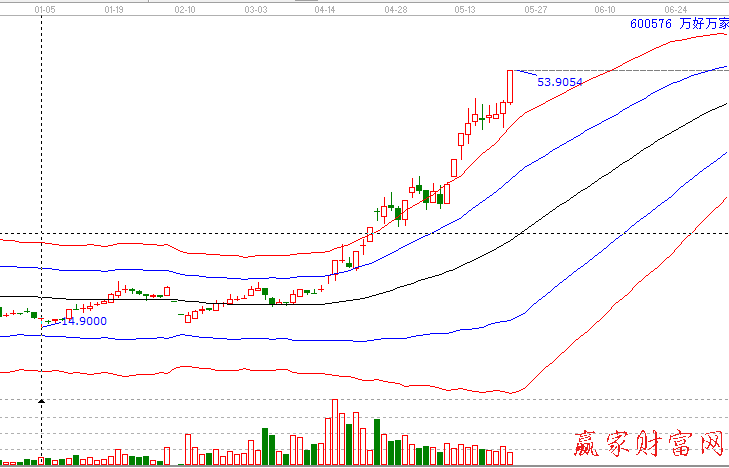The width and height of the screenshot is (729, 468).
Task: Select the 04-14 date marker
Action: tap(325, 8)
